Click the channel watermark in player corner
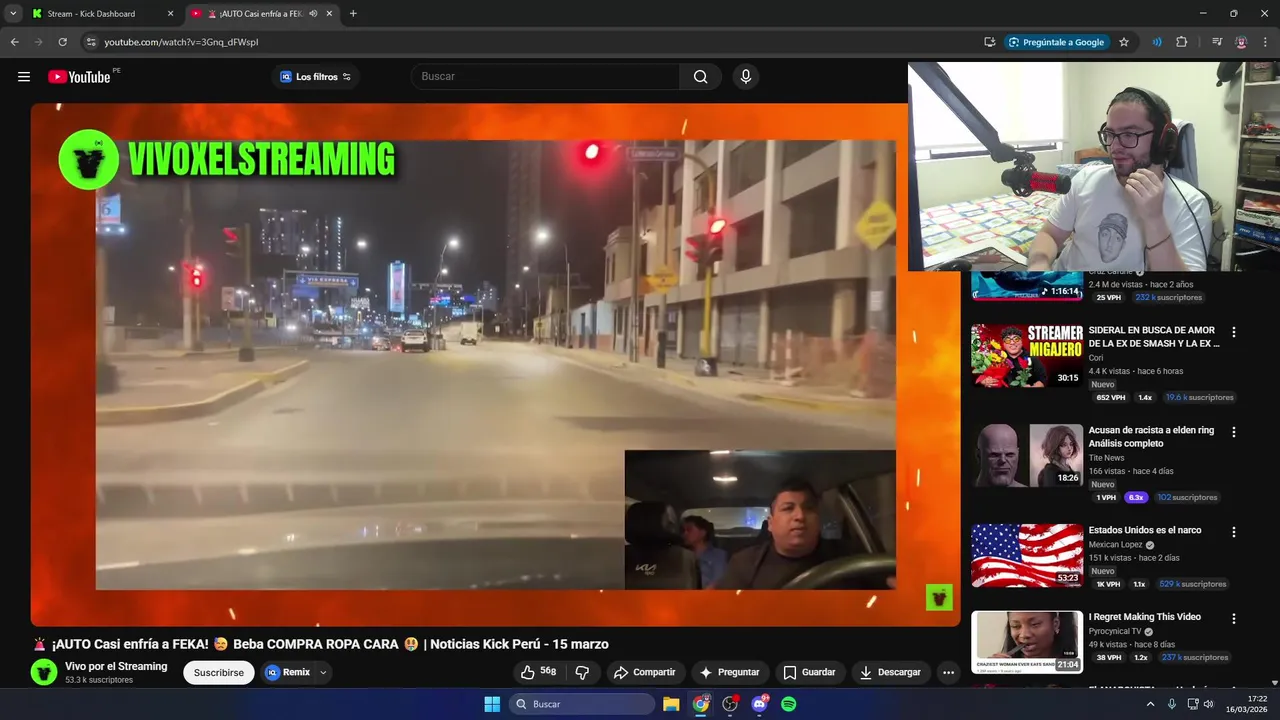Viewport: 1280px width, 720px height. click(x=938, y=598)
